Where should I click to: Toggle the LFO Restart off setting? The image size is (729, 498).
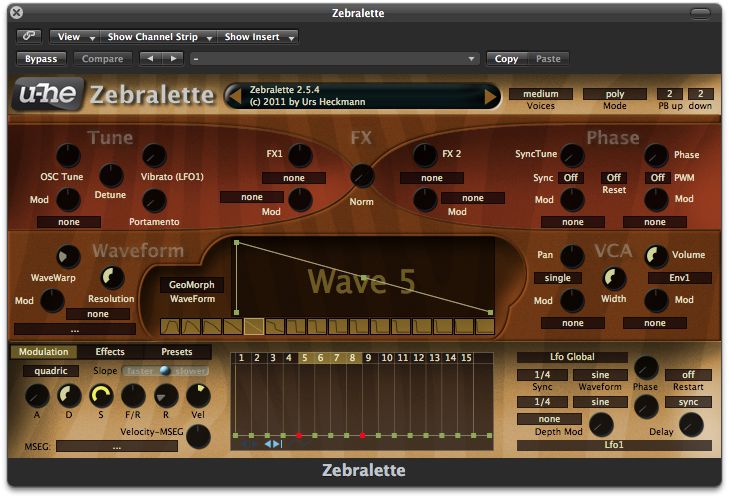pos(688,375)
